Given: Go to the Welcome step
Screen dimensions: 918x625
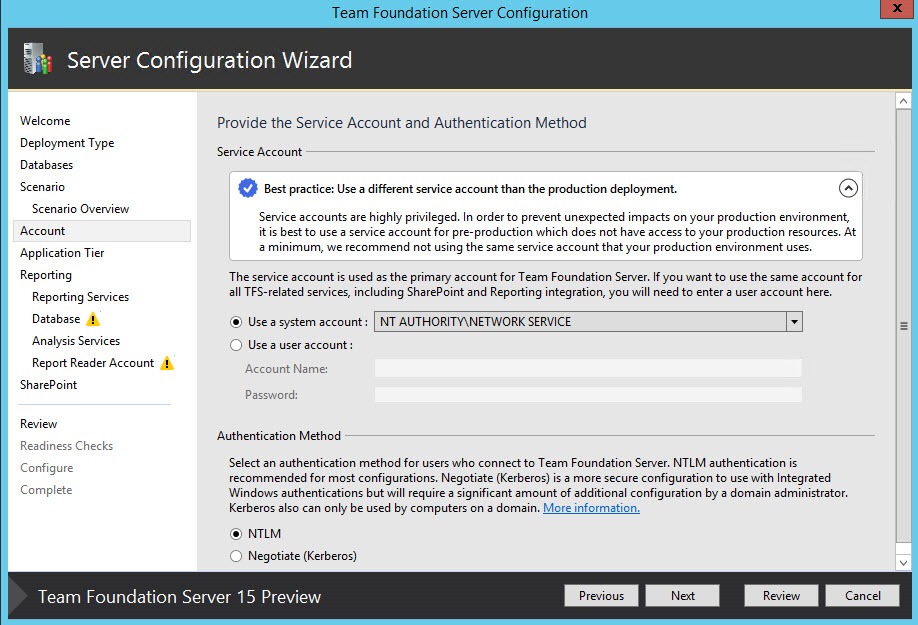Looking at the screenshot, I should click(x=45, y=121).
